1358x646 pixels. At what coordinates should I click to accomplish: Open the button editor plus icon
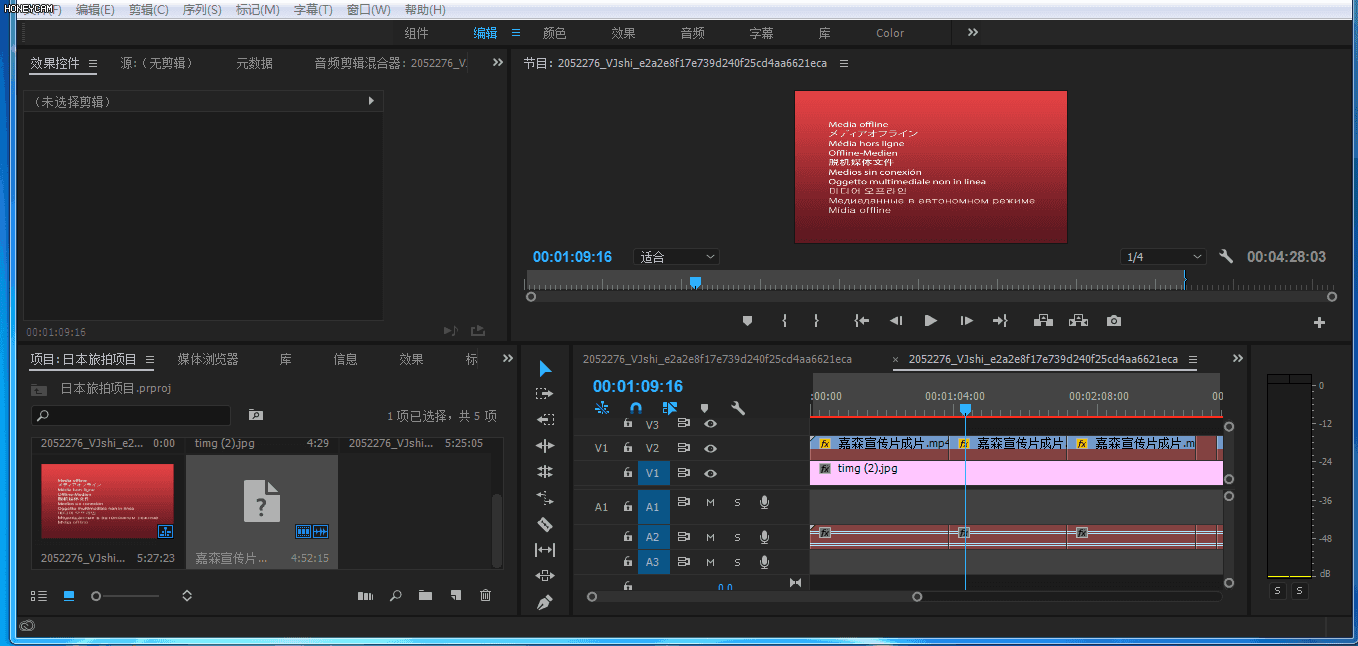(1319, 322)
